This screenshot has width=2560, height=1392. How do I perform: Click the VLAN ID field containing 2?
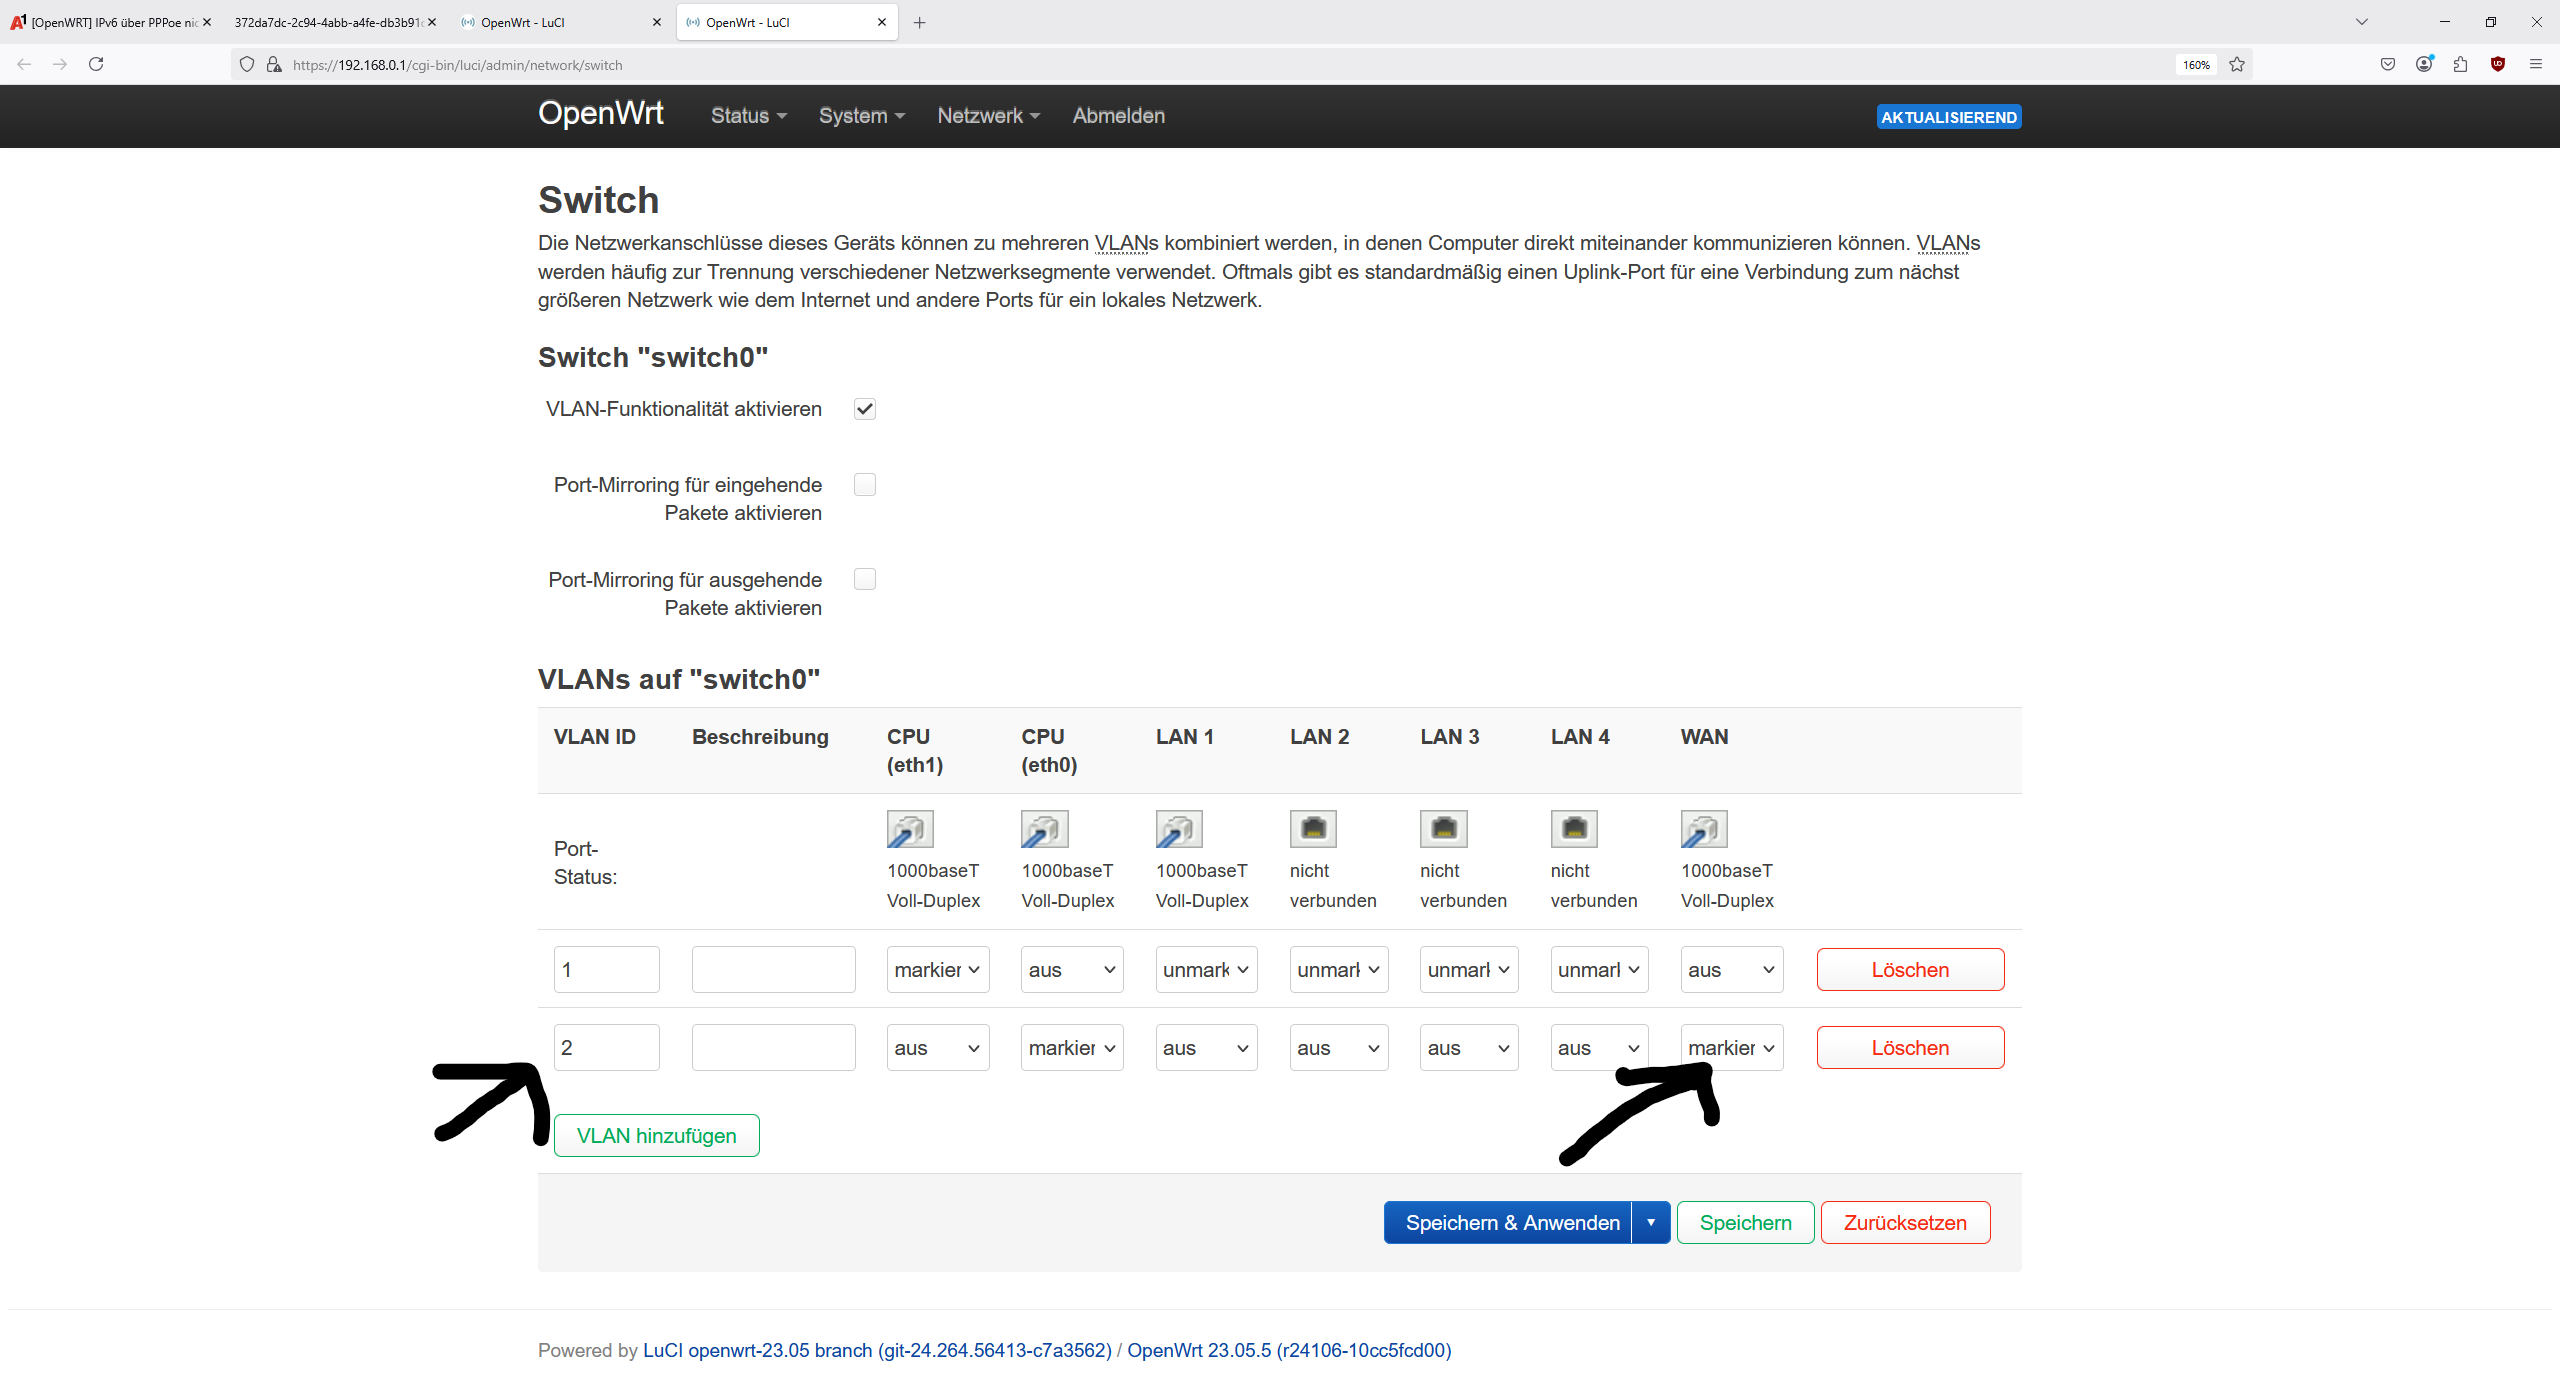[607, 1047]
